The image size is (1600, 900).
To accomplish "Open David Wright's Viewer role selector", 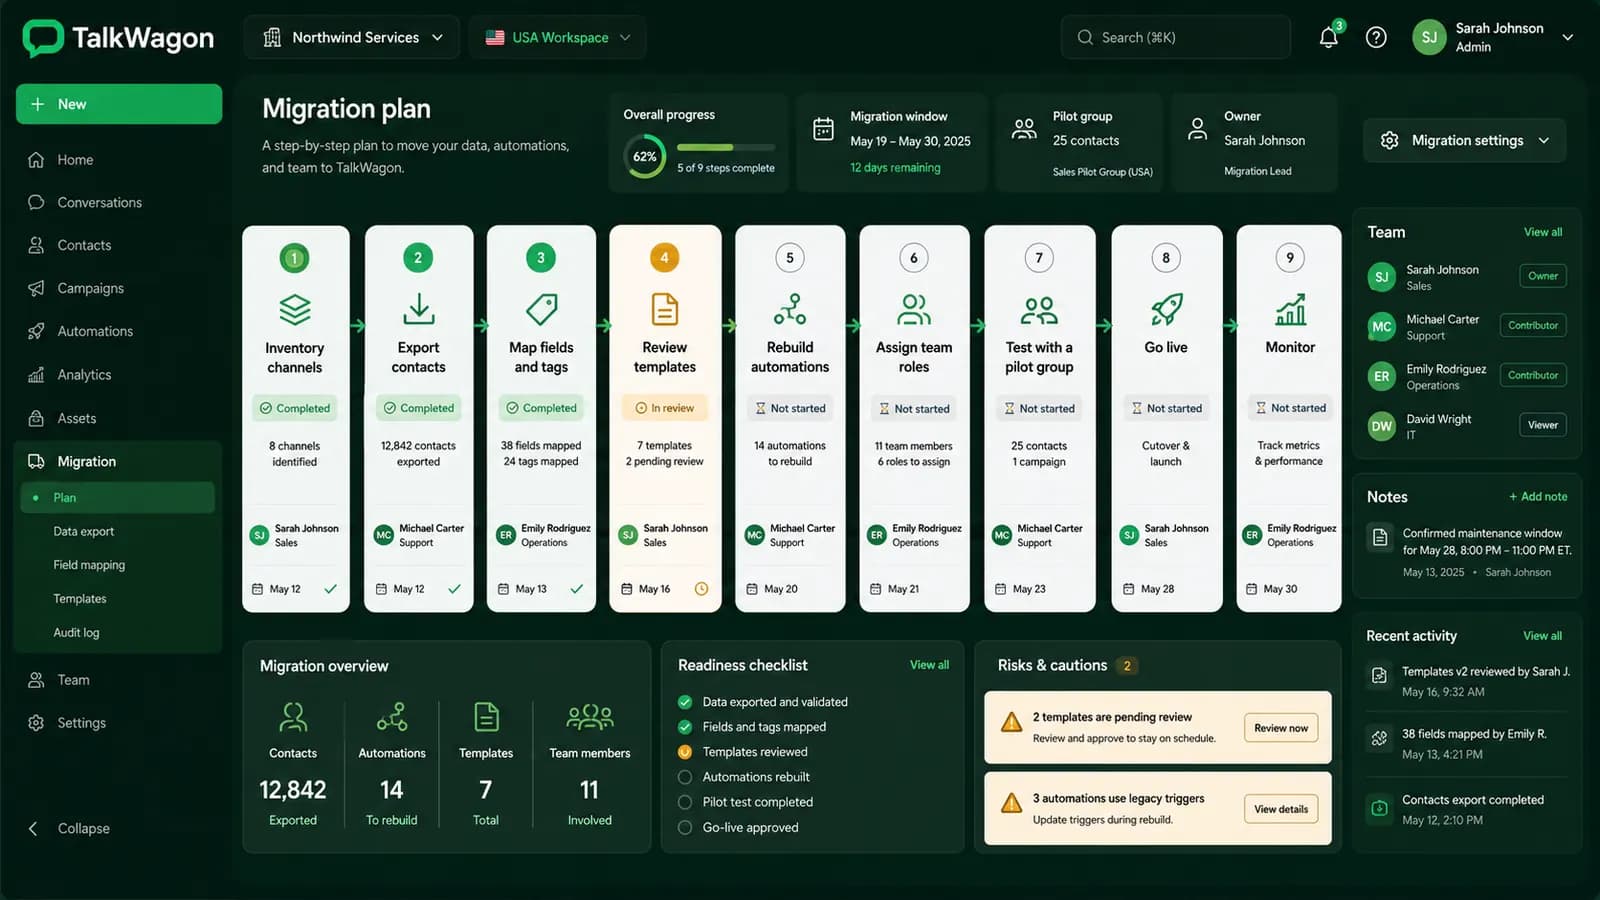I will tap(1543, 425).
